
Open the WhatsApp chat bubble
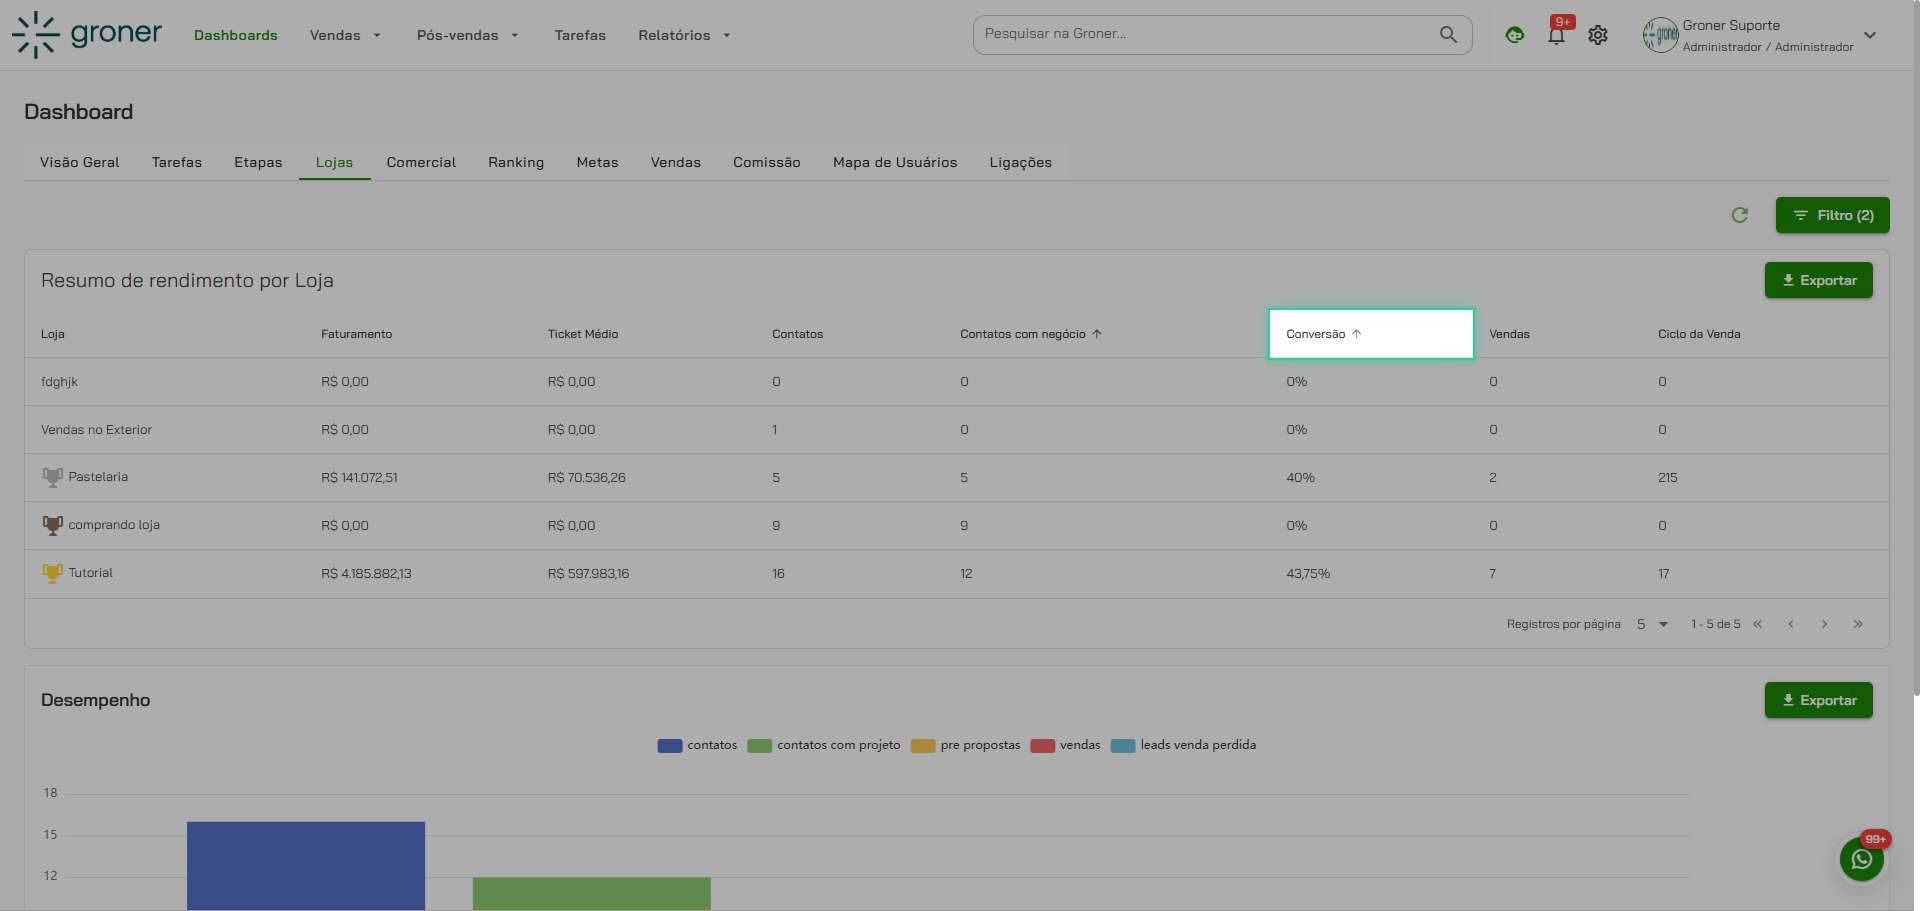[x=1862, y=859]
